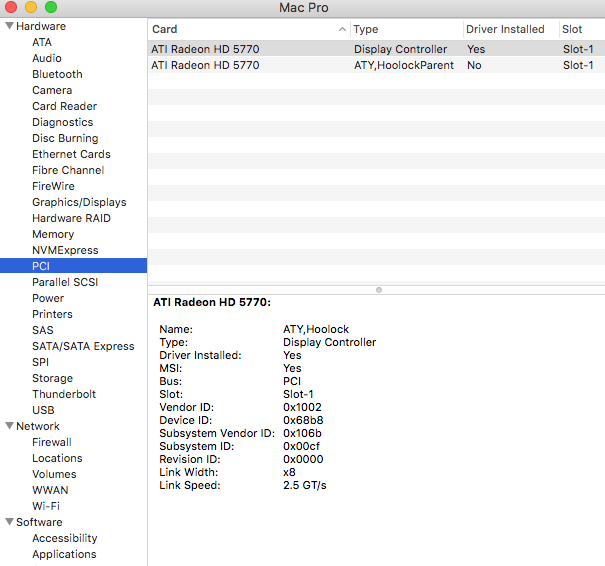Select Wi-Fi under Network
605x566 pixels.
tap(46, 506)
